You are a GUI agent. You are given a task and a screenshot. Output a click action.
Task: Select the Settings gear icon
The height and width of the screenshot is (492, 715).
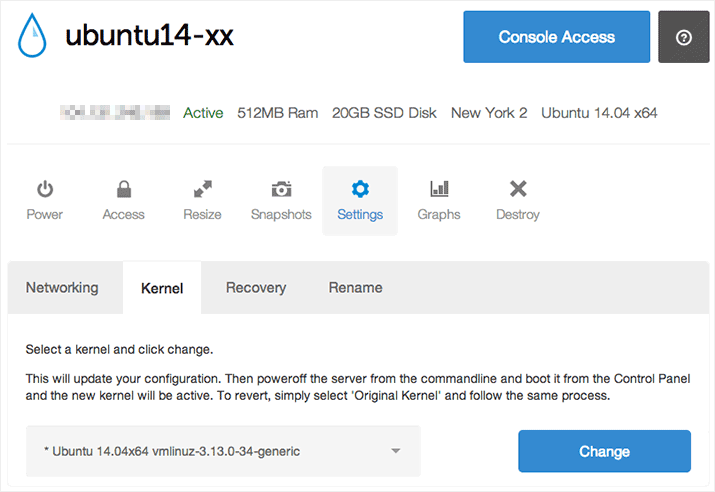(360, 189)
